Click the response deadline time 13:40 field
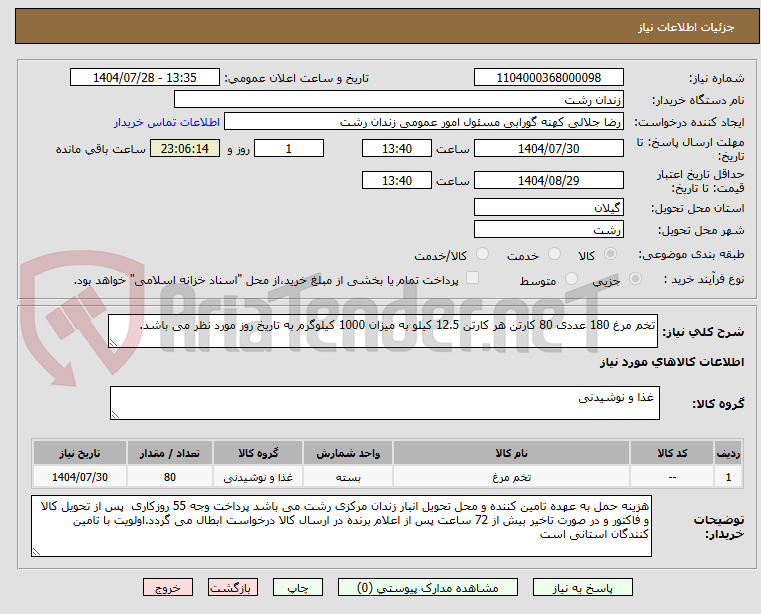This screenshot has height=614, width=761. 397,149
